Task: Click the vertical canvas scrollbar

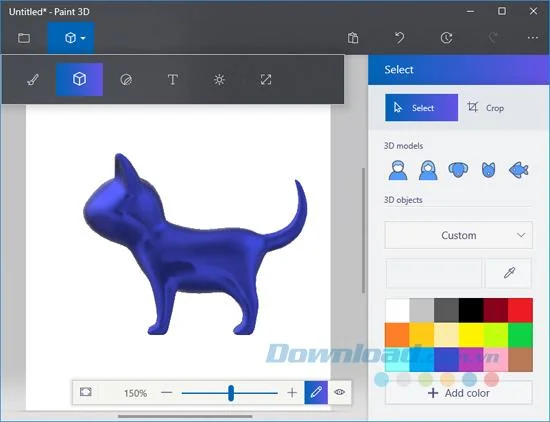Action: 363,230
